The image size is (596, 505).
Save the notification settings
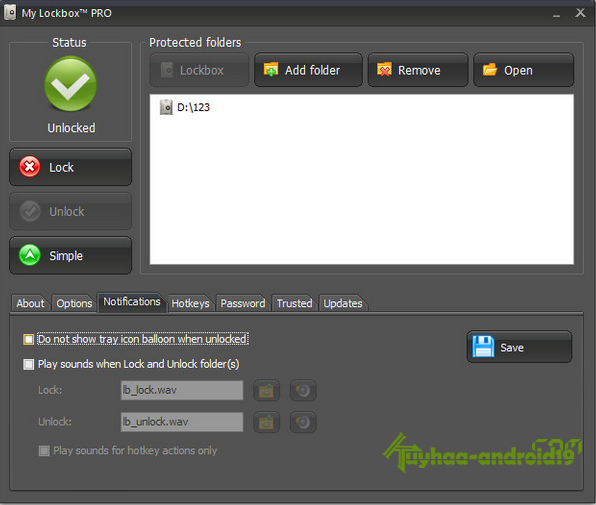[x=519, y=347]
